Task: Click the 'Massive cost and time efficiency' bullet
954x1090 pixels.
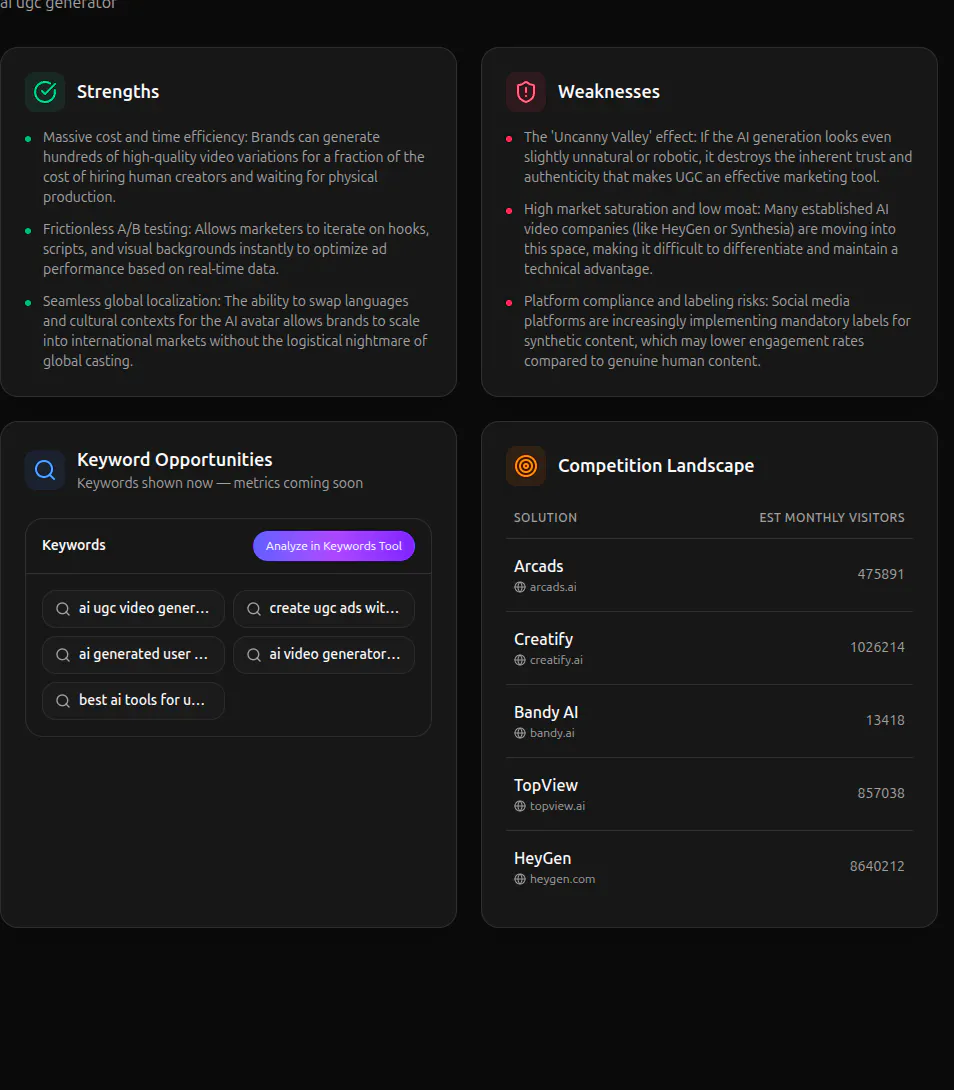Action: point(235,167)
